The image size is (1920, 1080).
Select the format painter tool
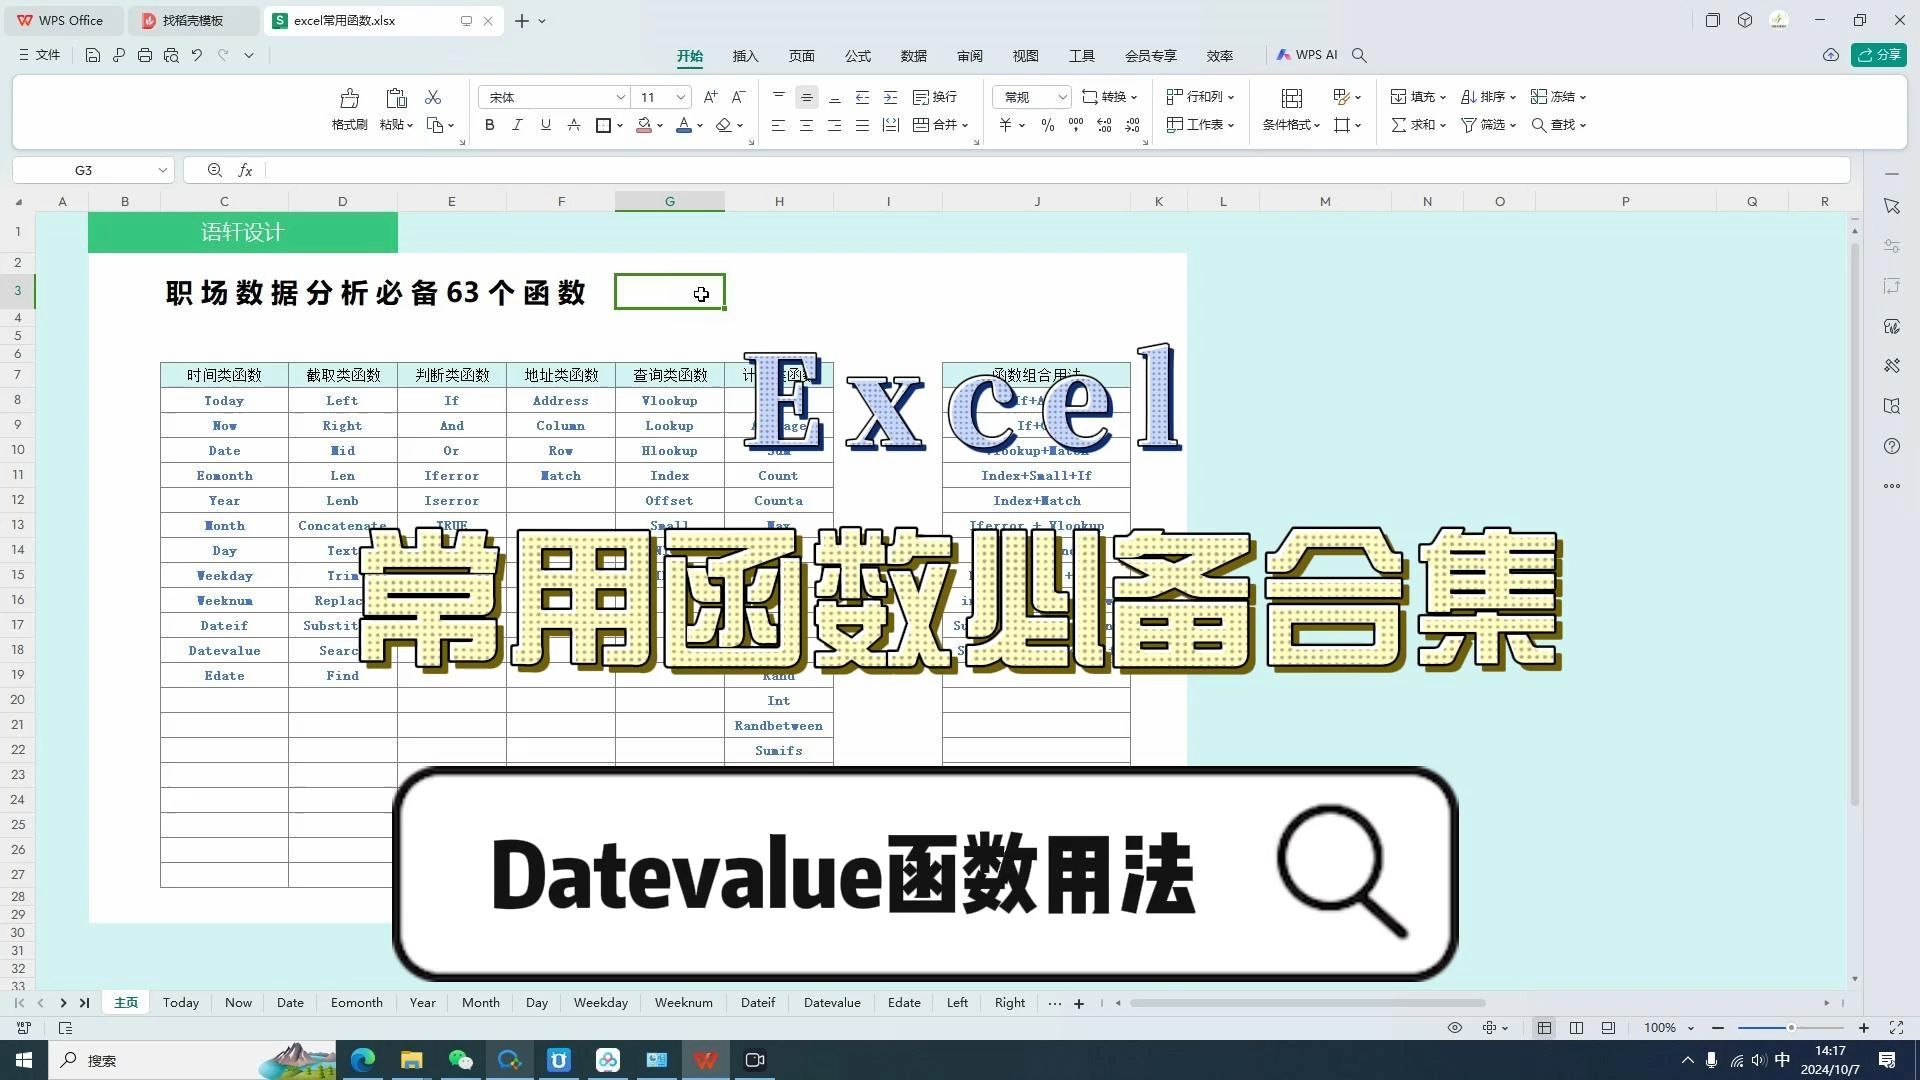(348, 108)
